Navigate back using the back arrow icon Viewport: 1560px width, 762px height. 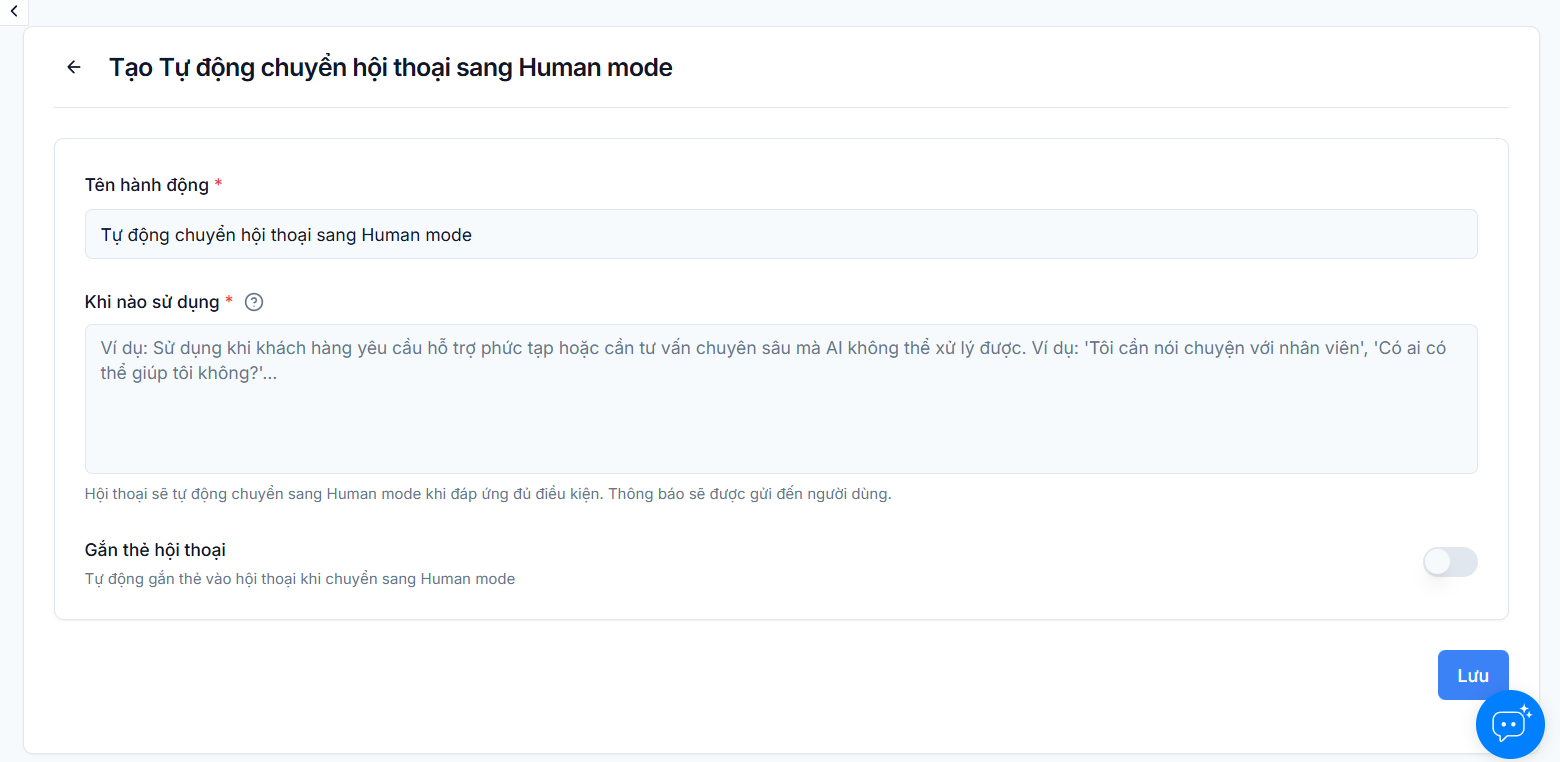(73, 67)
